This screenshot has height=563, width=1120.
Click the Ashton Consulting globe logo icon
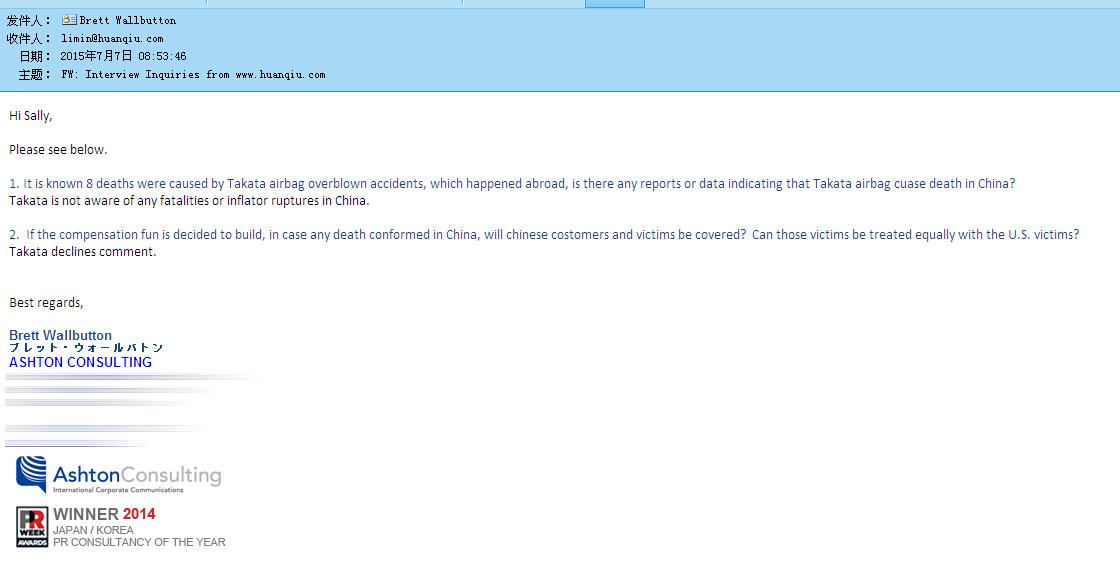point(31,474)
